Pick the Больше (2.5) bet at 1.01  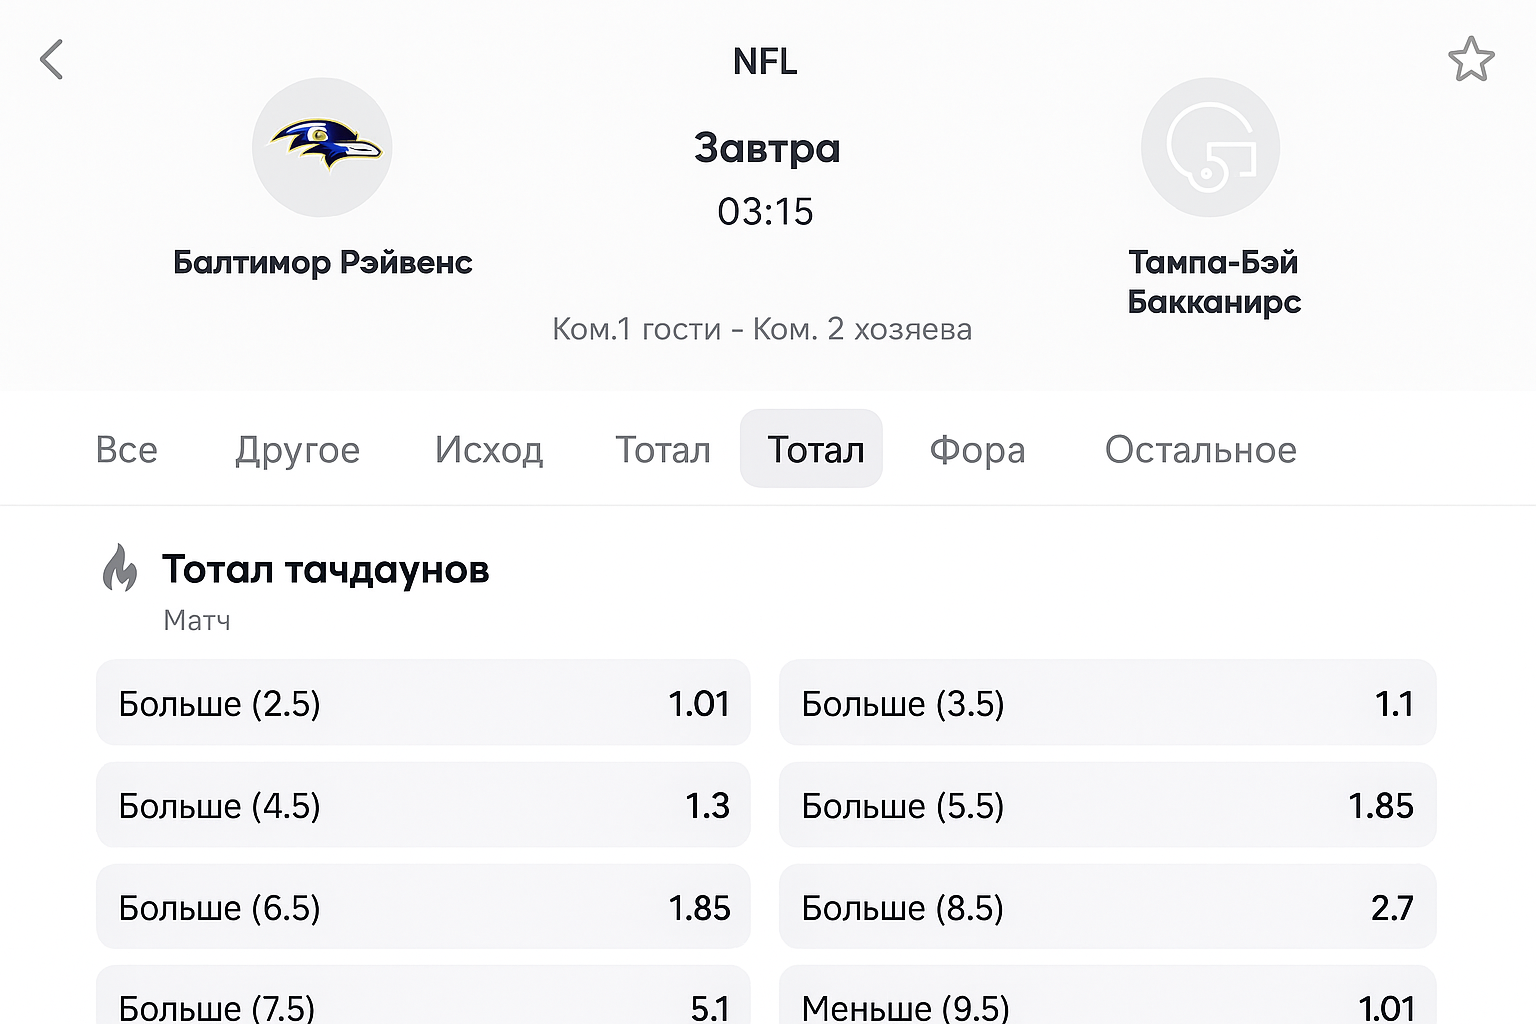point(423,703)
